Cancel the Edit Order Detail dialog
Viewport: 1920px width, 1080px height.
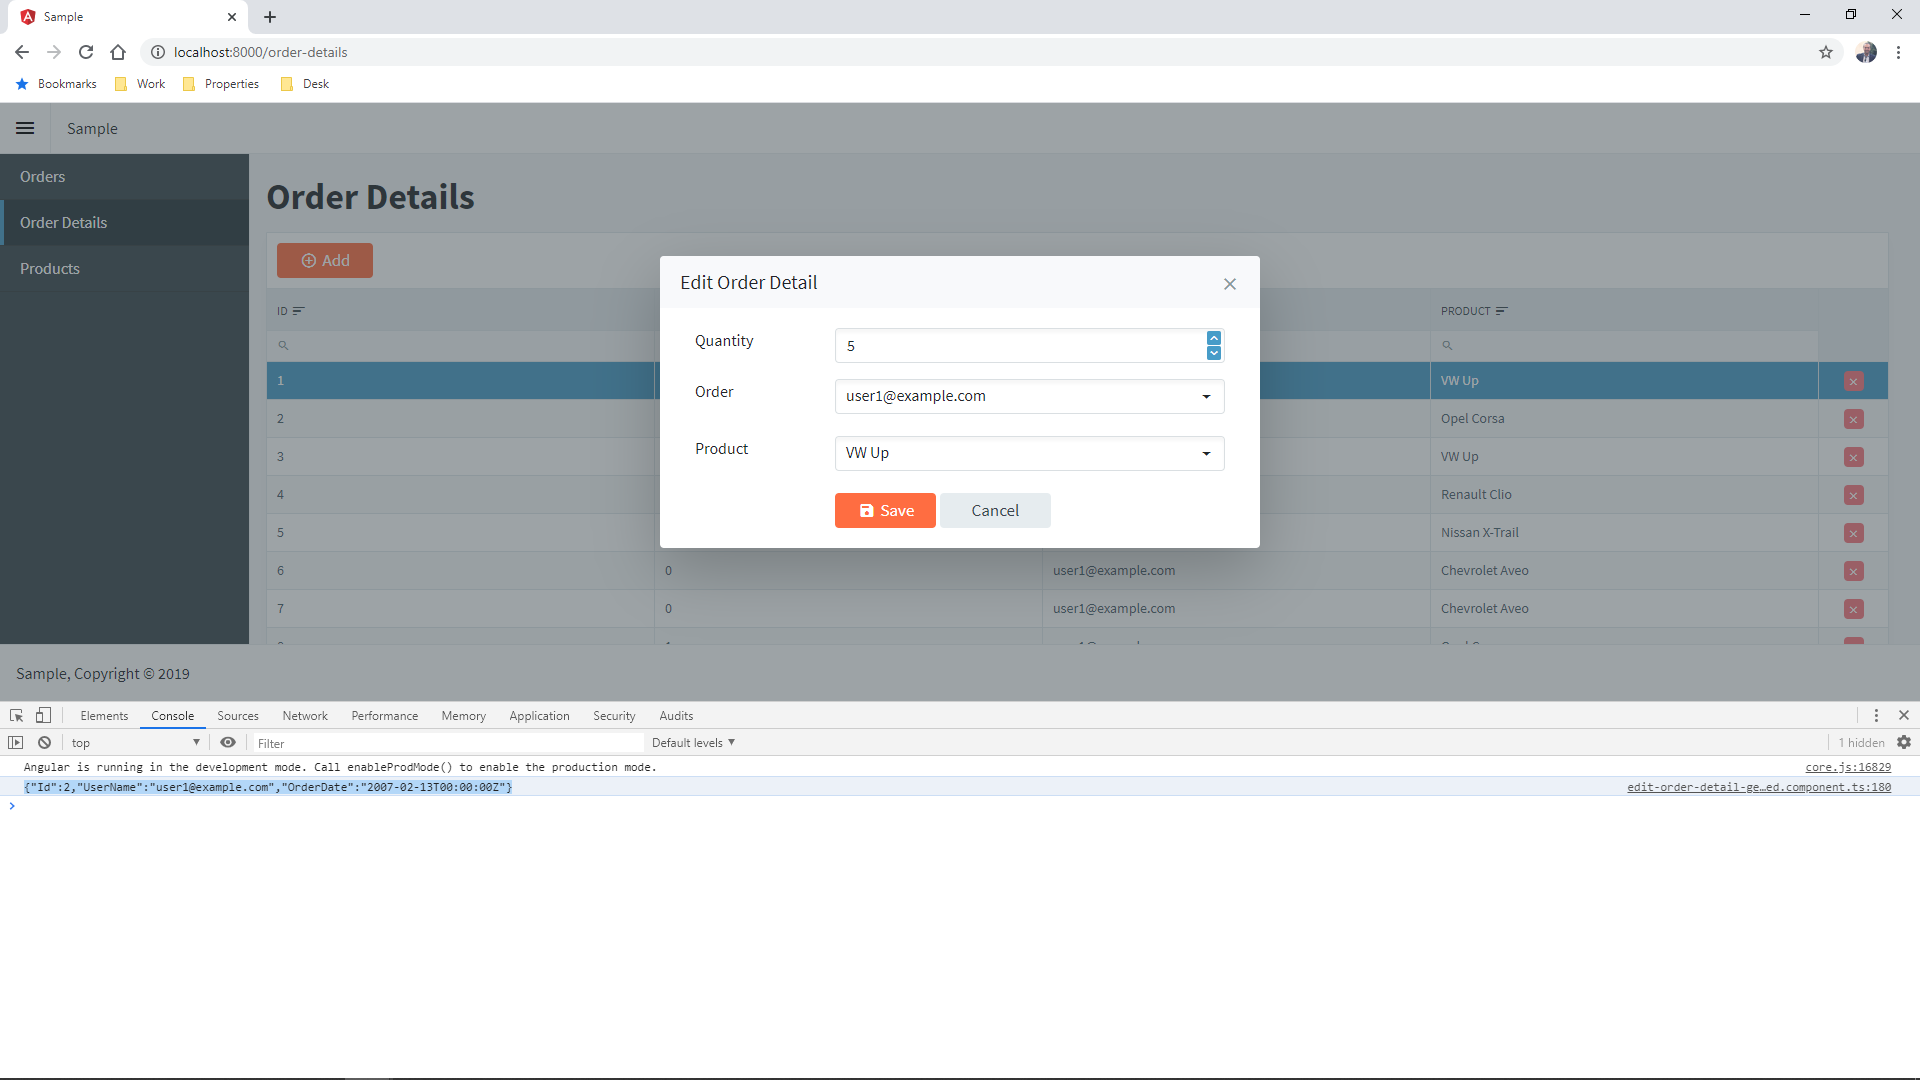tap(995, 510)
